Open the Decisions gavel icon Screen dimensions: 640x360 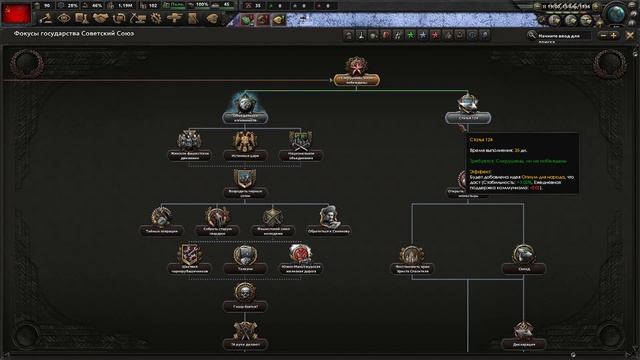pyautogui.click(x=46, y=18)
